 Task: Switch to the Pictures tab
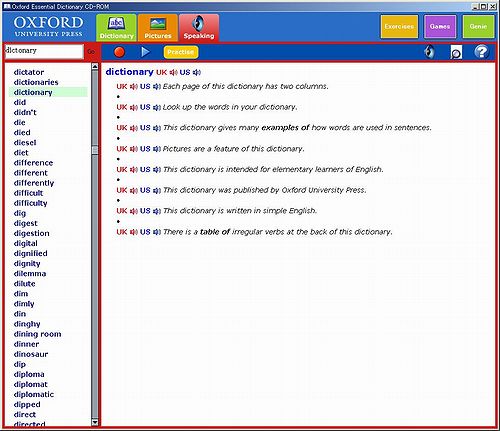158,28
